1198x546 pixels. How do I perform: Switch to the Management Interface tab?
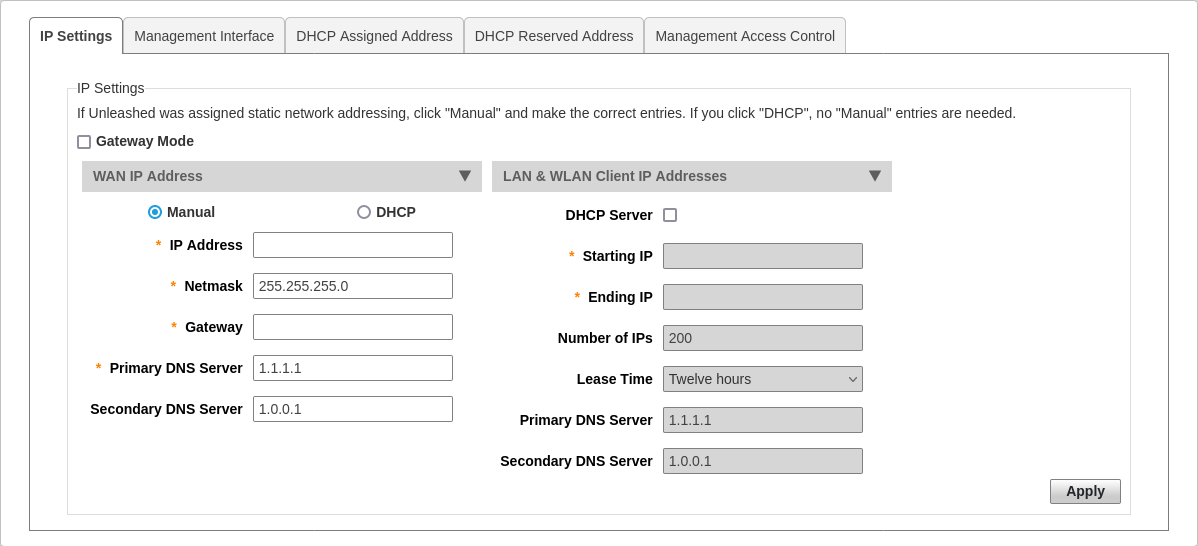[204, 36]
